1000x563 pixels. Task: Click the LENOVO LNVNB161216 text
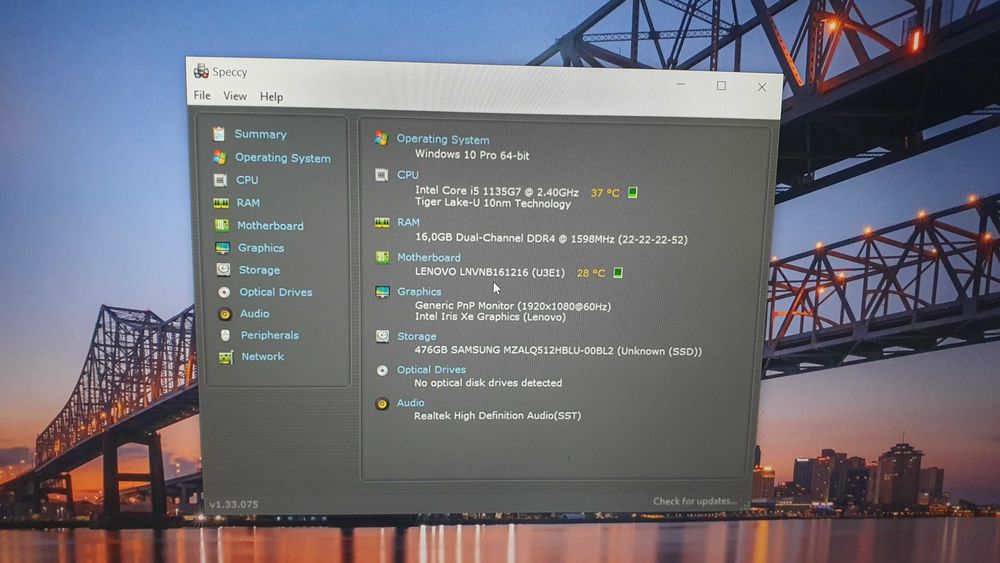490,272
